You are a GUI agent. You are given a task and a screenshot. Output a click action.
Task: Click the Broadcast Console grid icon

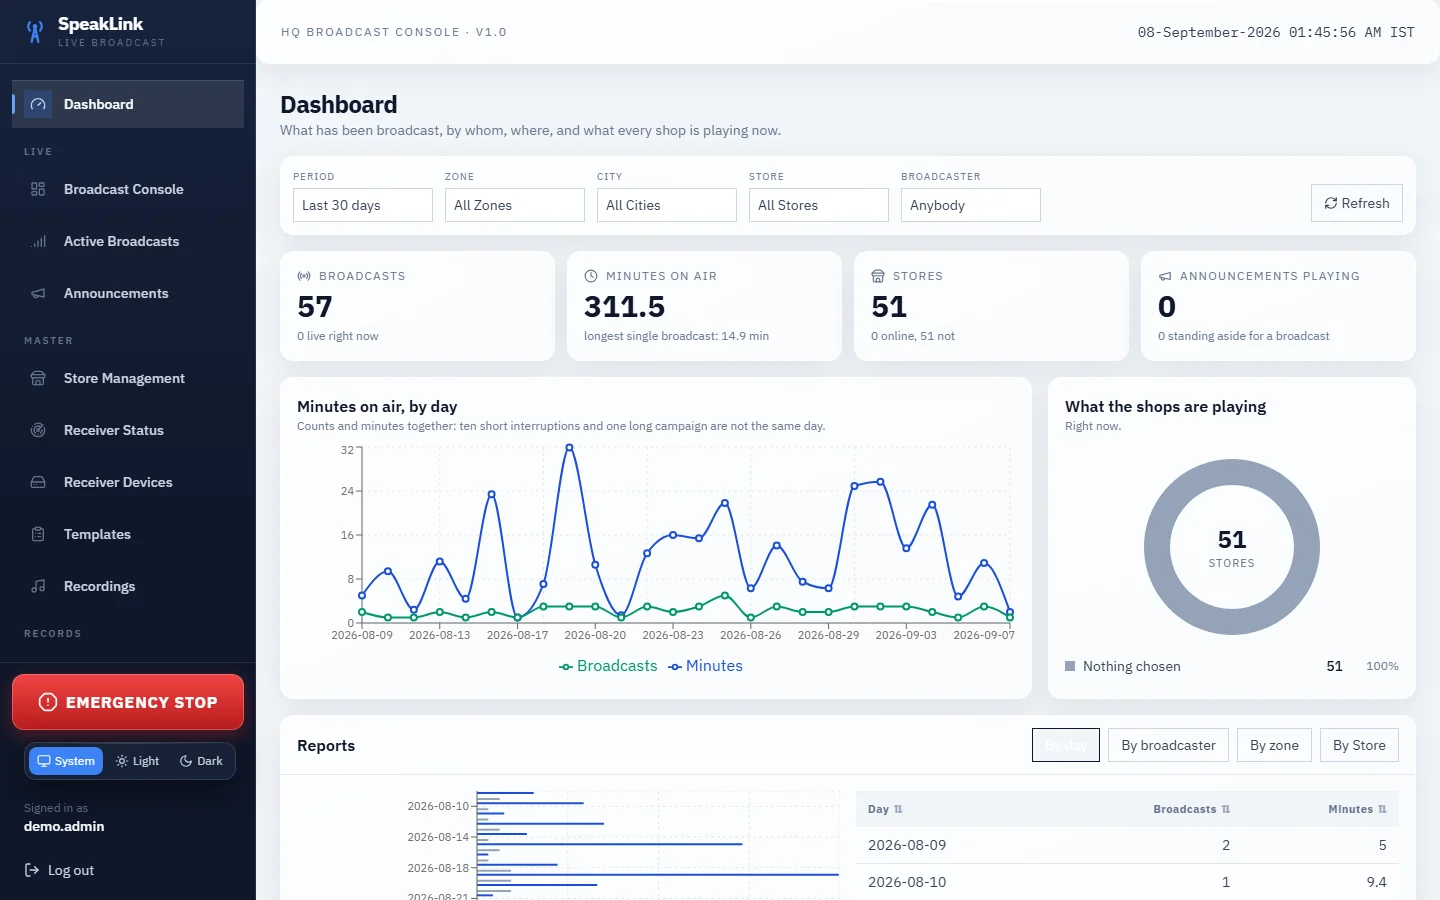point(38,189)
